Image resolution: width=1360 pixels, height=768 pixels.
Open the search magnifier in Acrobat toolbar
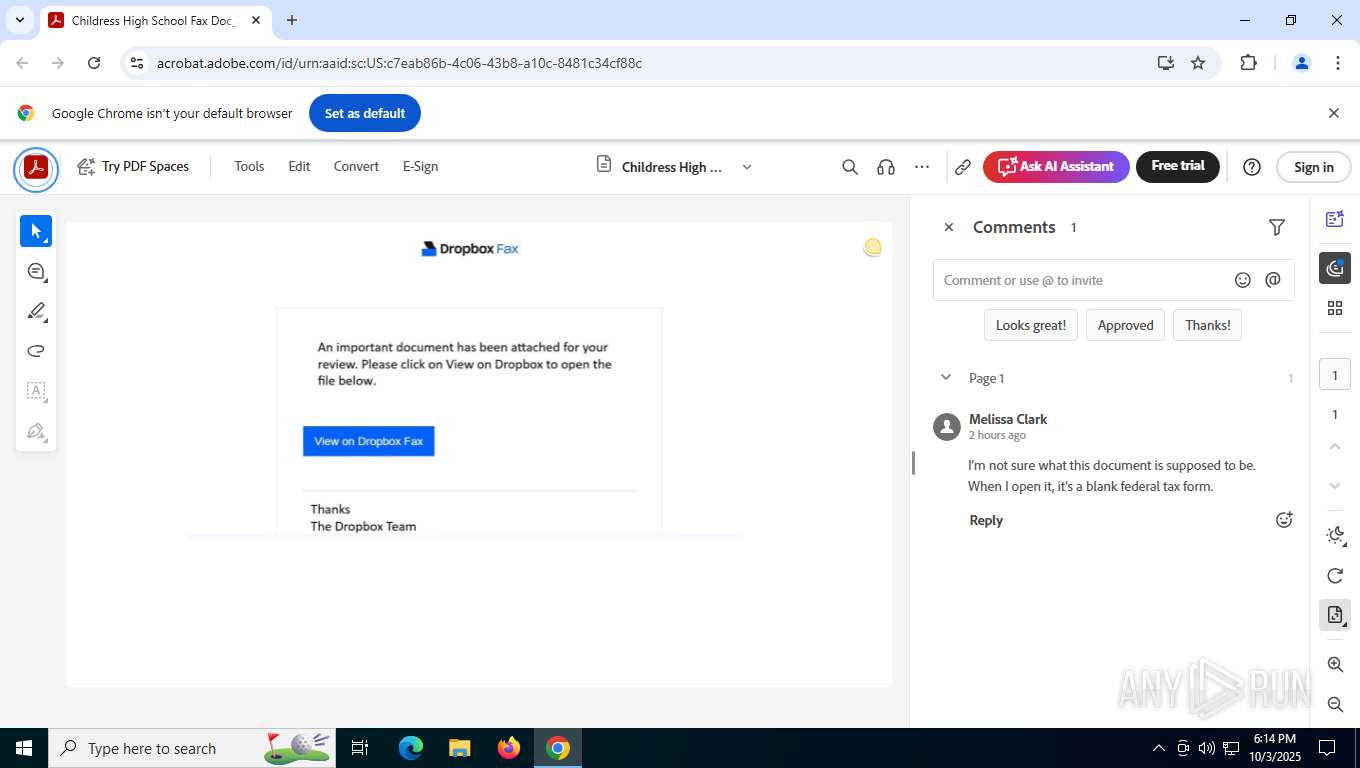tap(850, 167)
